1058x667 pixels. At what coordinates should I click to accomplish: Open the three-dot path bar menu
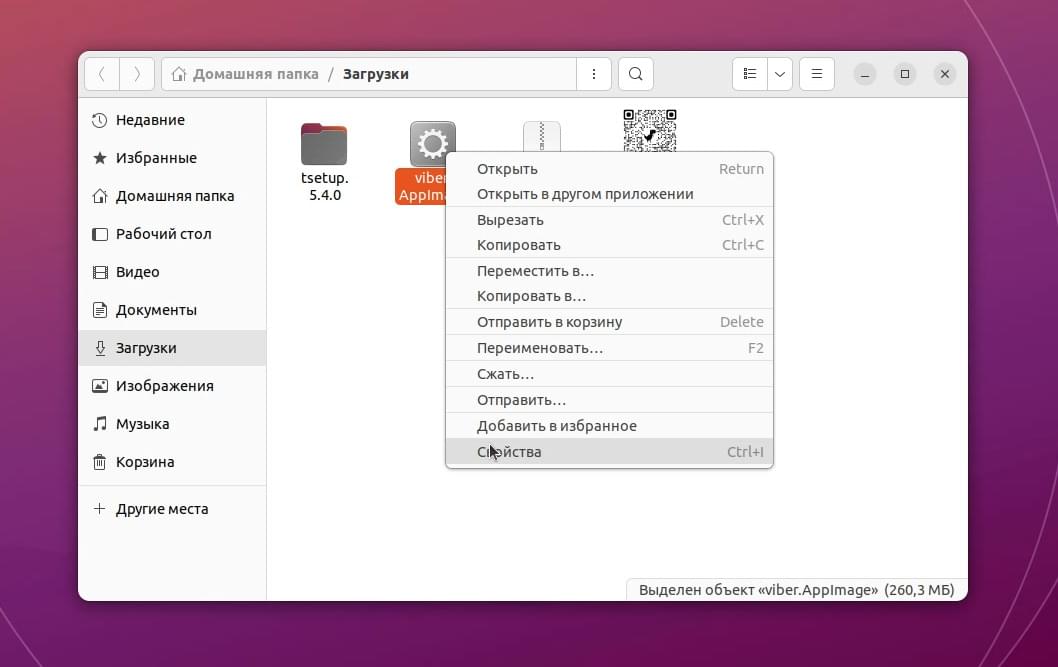pyautogui.click(x=594, y=74)
